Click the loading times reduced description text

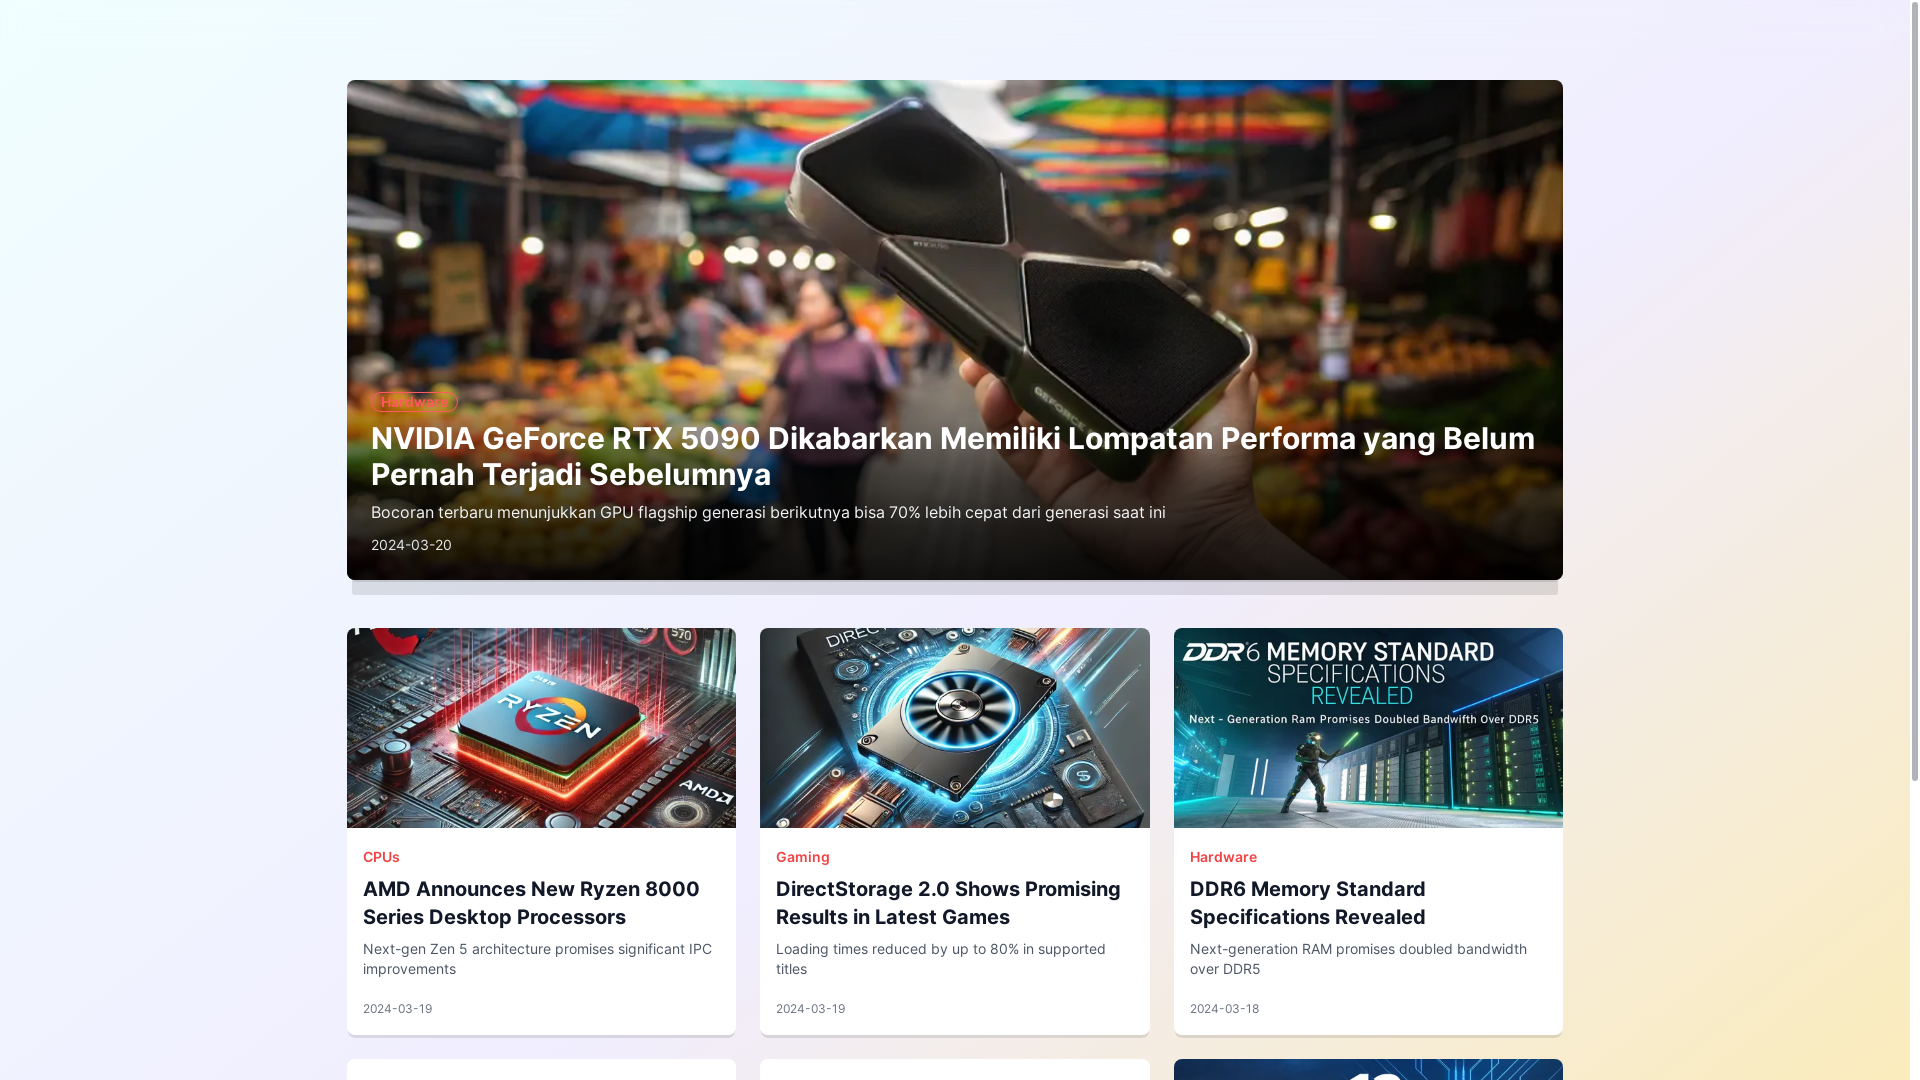point(940,959)
